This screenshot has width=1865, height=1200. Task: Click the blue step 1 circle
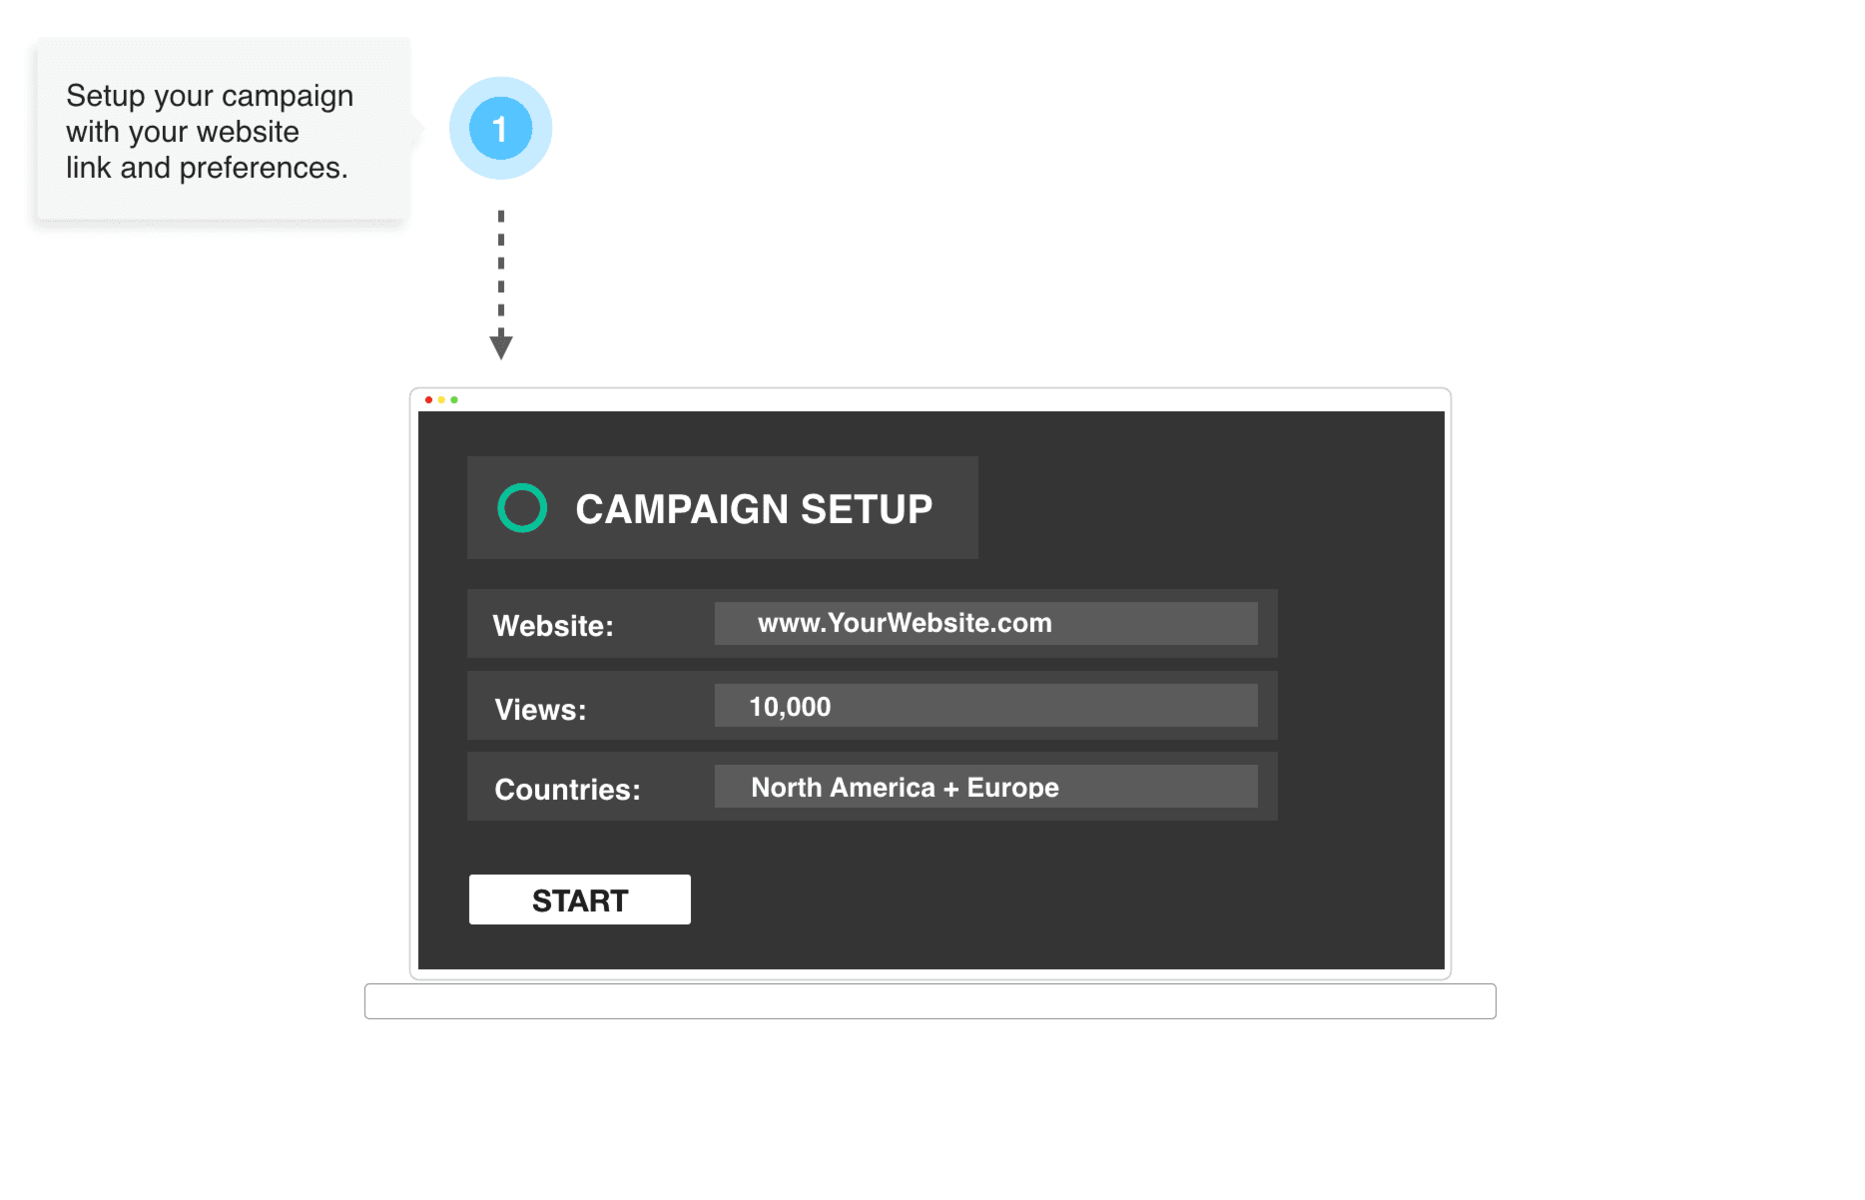click(500, 128)
